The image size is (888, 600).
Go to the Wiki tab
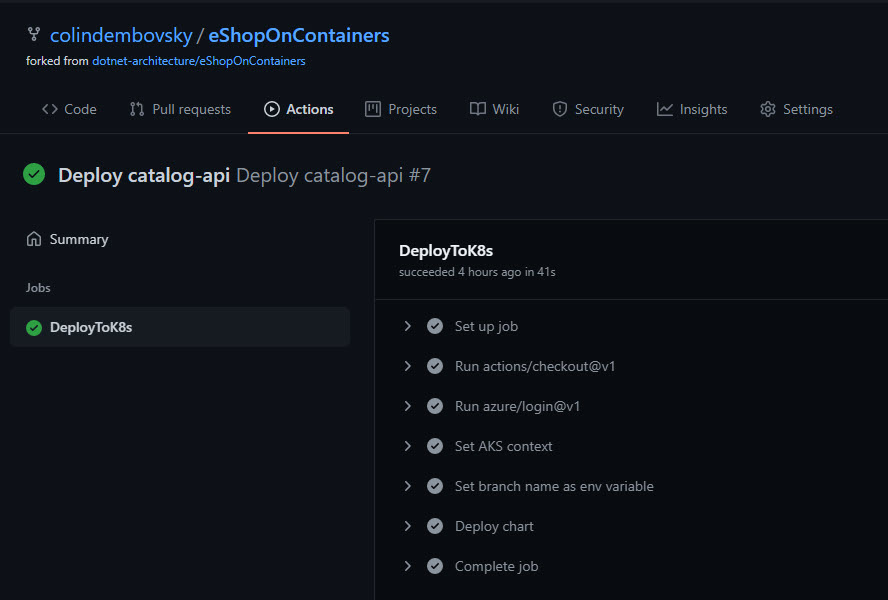[x=494, y=109]
